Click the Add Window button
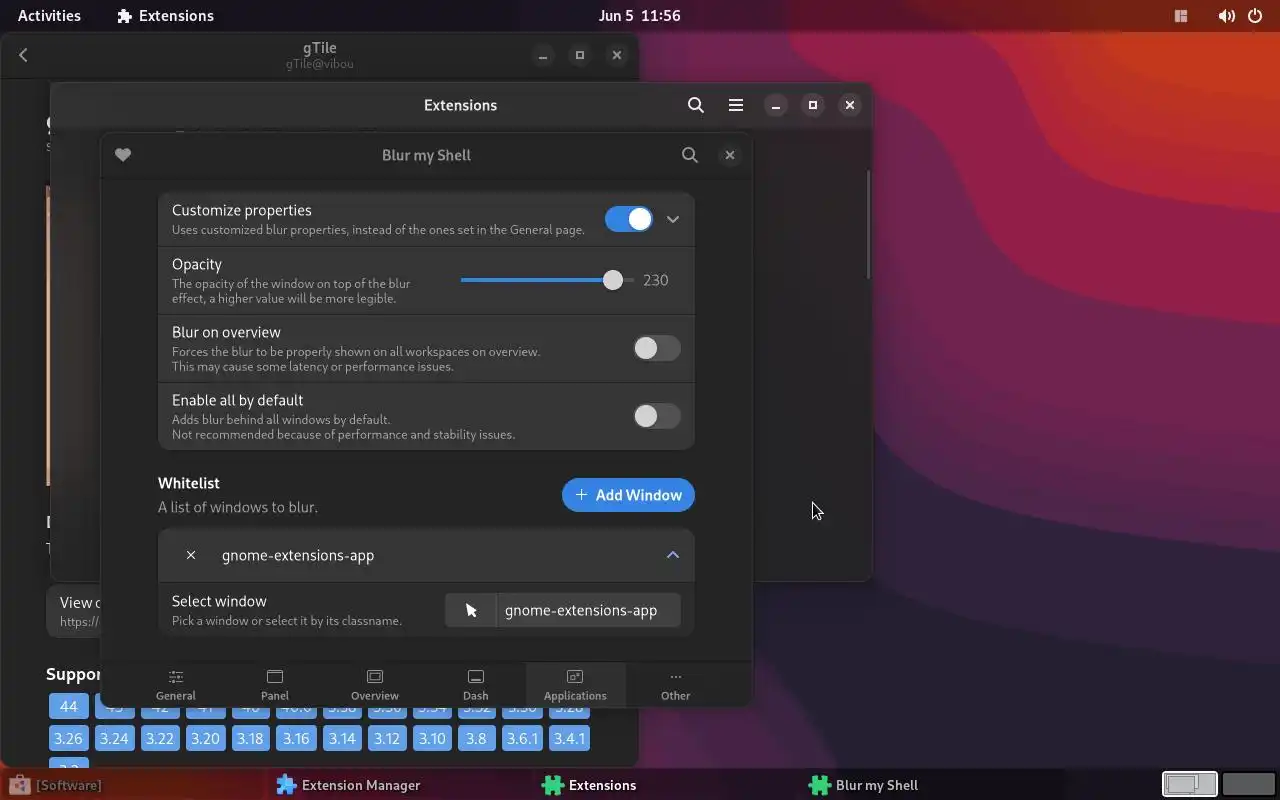Viewport: 1280px width, 800px height. (628, 495)
